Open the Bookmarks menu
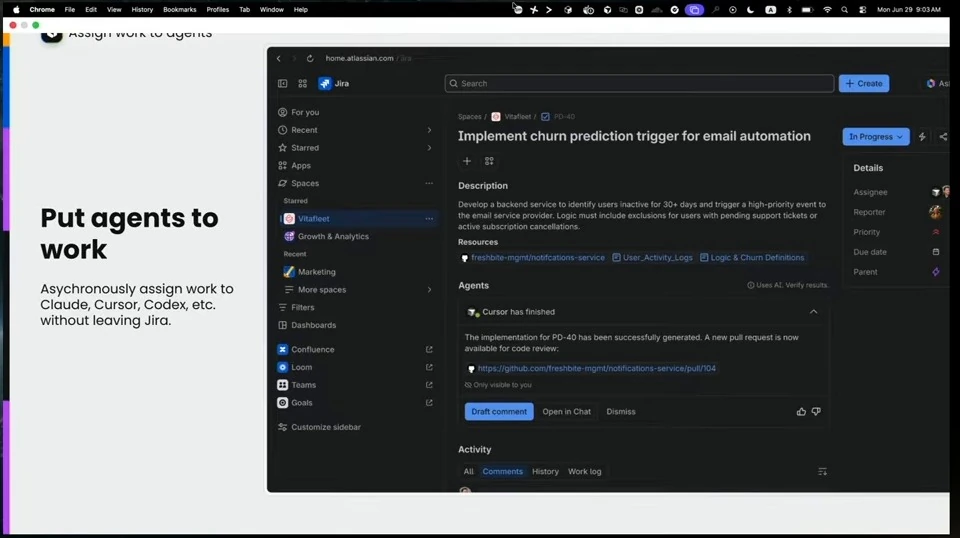 tap(179, 10)
